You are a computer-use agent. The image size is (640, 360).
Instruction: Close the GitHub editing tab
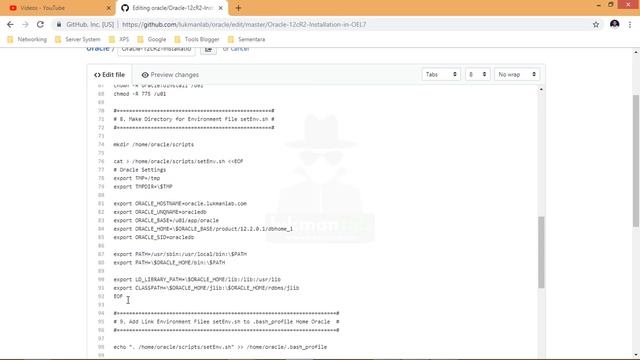[x=221, y=8]
